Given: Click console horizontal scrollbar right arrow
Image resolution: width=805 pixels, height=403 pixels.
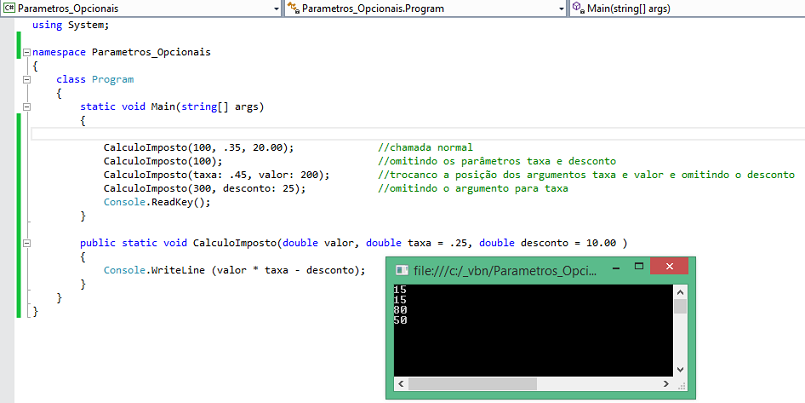Looking at the screenshot, I should tap(666, 384).
